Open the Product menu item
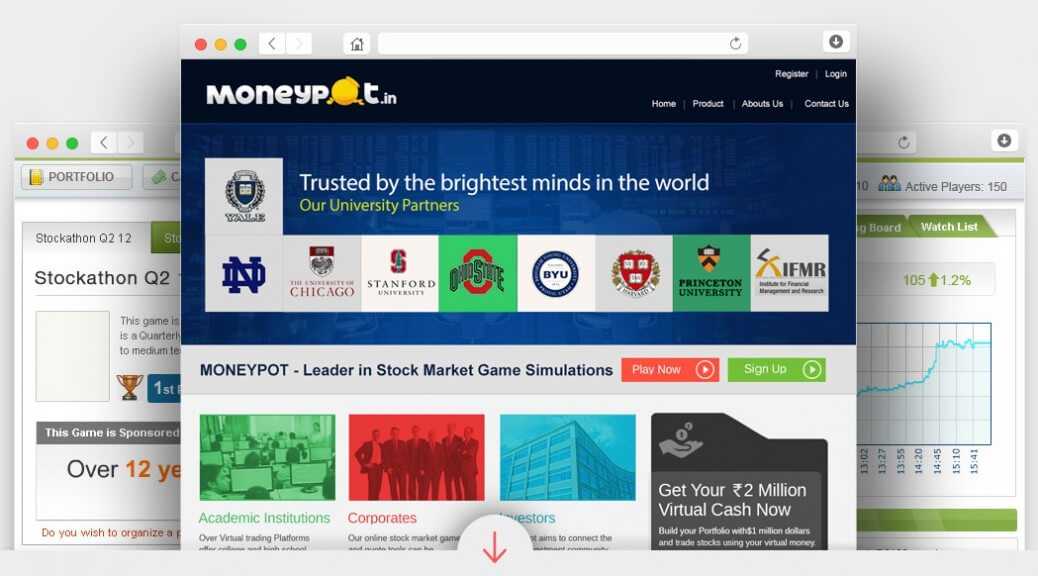 coord(708,104)
